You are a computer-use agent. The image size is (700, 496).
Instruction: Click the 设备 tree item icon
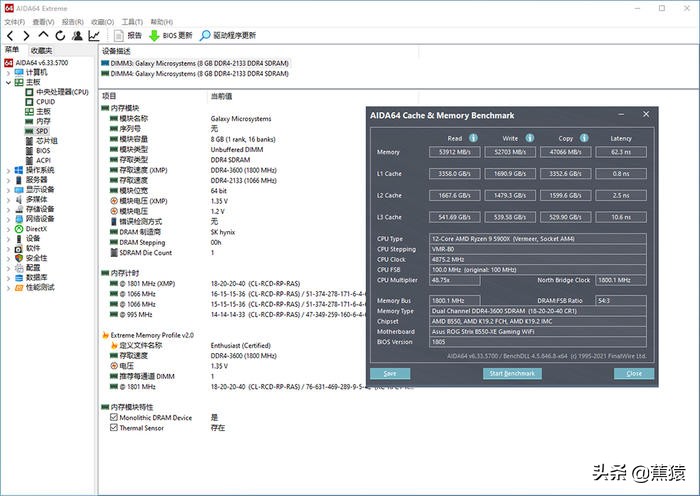pos(19,239)
